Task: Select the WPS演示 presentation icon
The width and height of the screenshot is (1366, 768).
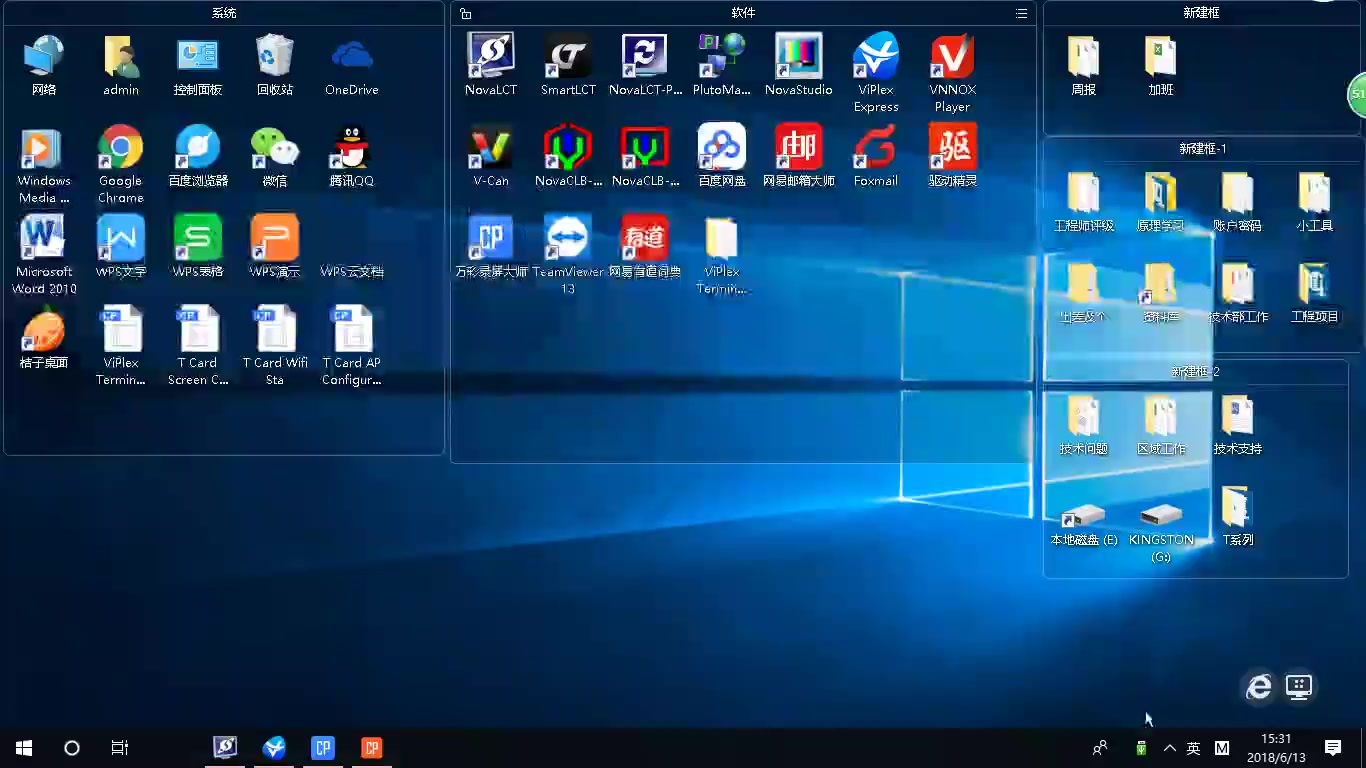Action: tap(274, 246)
